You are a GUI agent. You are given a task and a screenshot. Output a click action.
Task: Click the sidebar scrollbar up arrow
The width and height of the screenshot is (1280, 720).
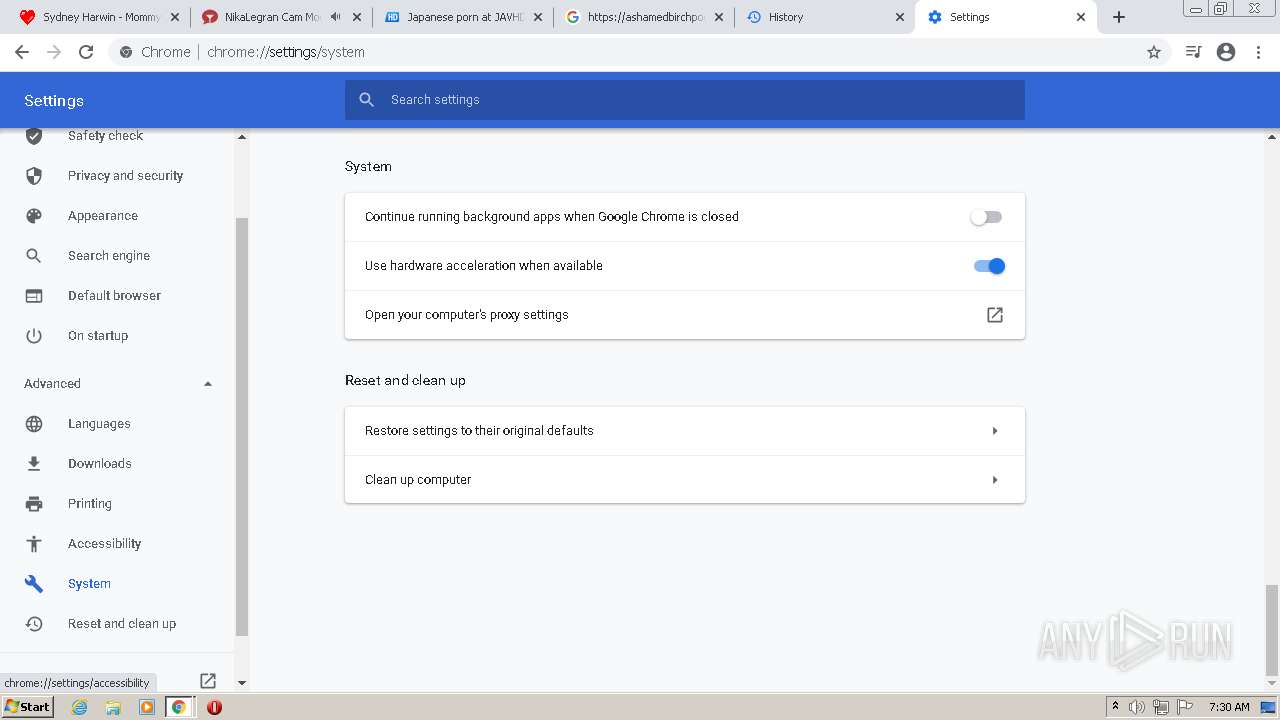pyautogui.click(x=241, y=136)
